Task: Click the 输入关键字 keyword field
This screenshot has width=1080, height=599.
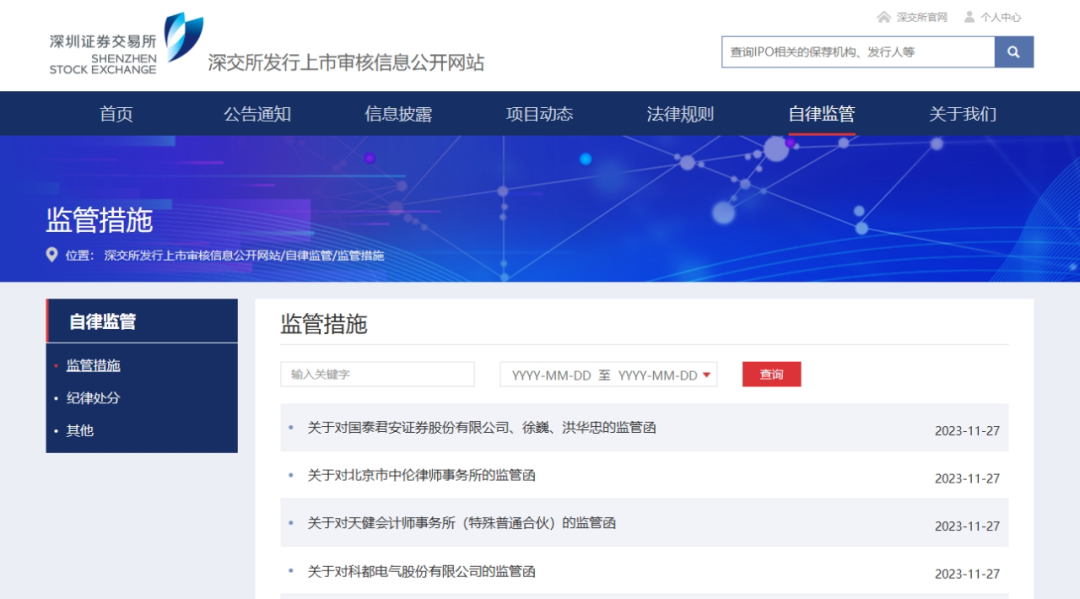Action: pyautogui.click(x=377, y=375)
